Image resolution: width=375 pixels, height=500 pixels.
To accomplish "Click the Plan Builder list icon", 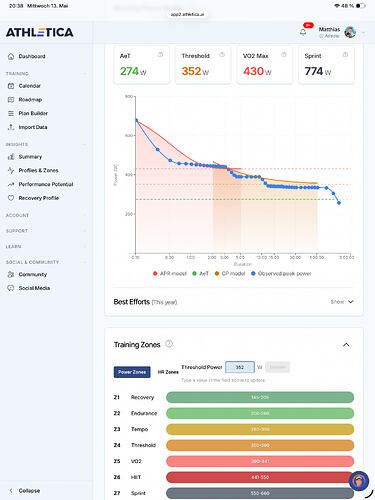I will (x=11, y=113).
